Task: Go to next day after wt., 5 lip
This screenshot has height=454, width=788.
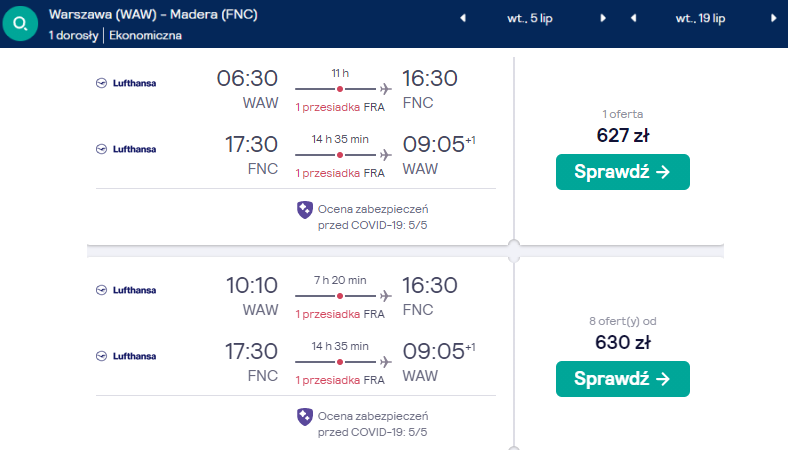Action: click(603, 19)
